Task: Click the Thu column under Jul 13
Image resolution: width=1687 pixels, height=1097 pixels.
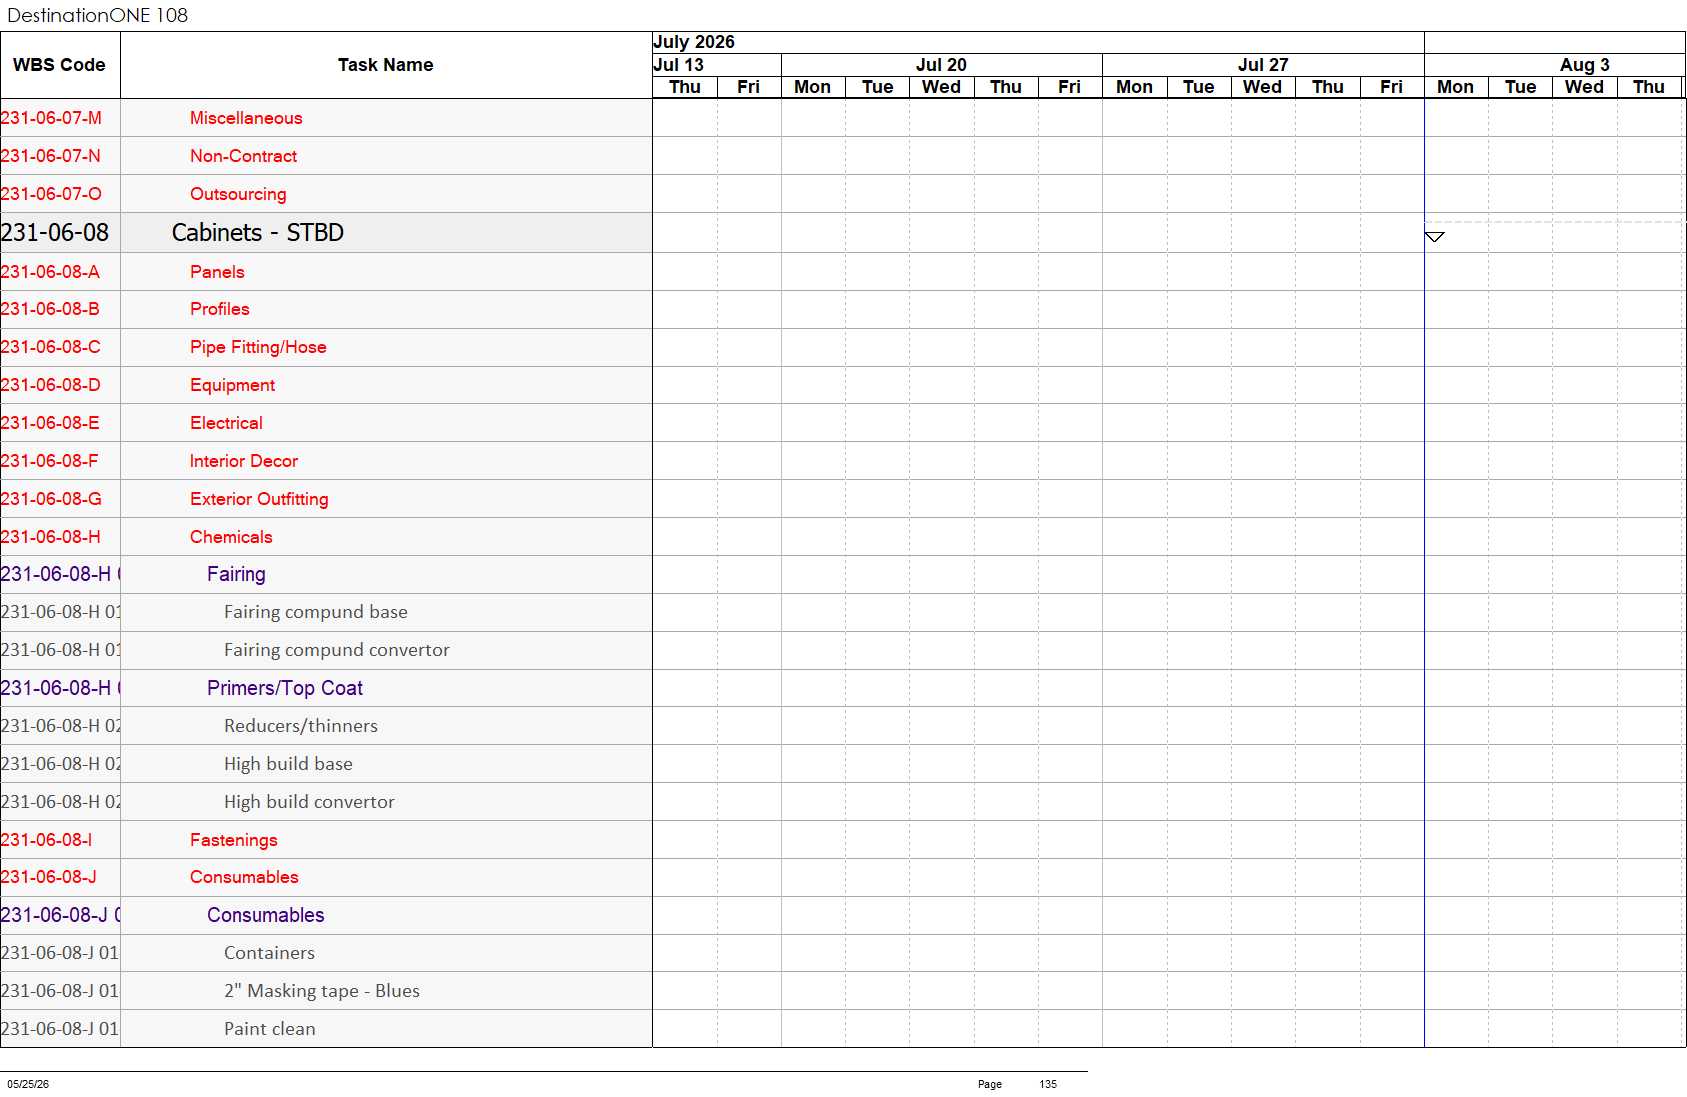Action: [685, 87]
